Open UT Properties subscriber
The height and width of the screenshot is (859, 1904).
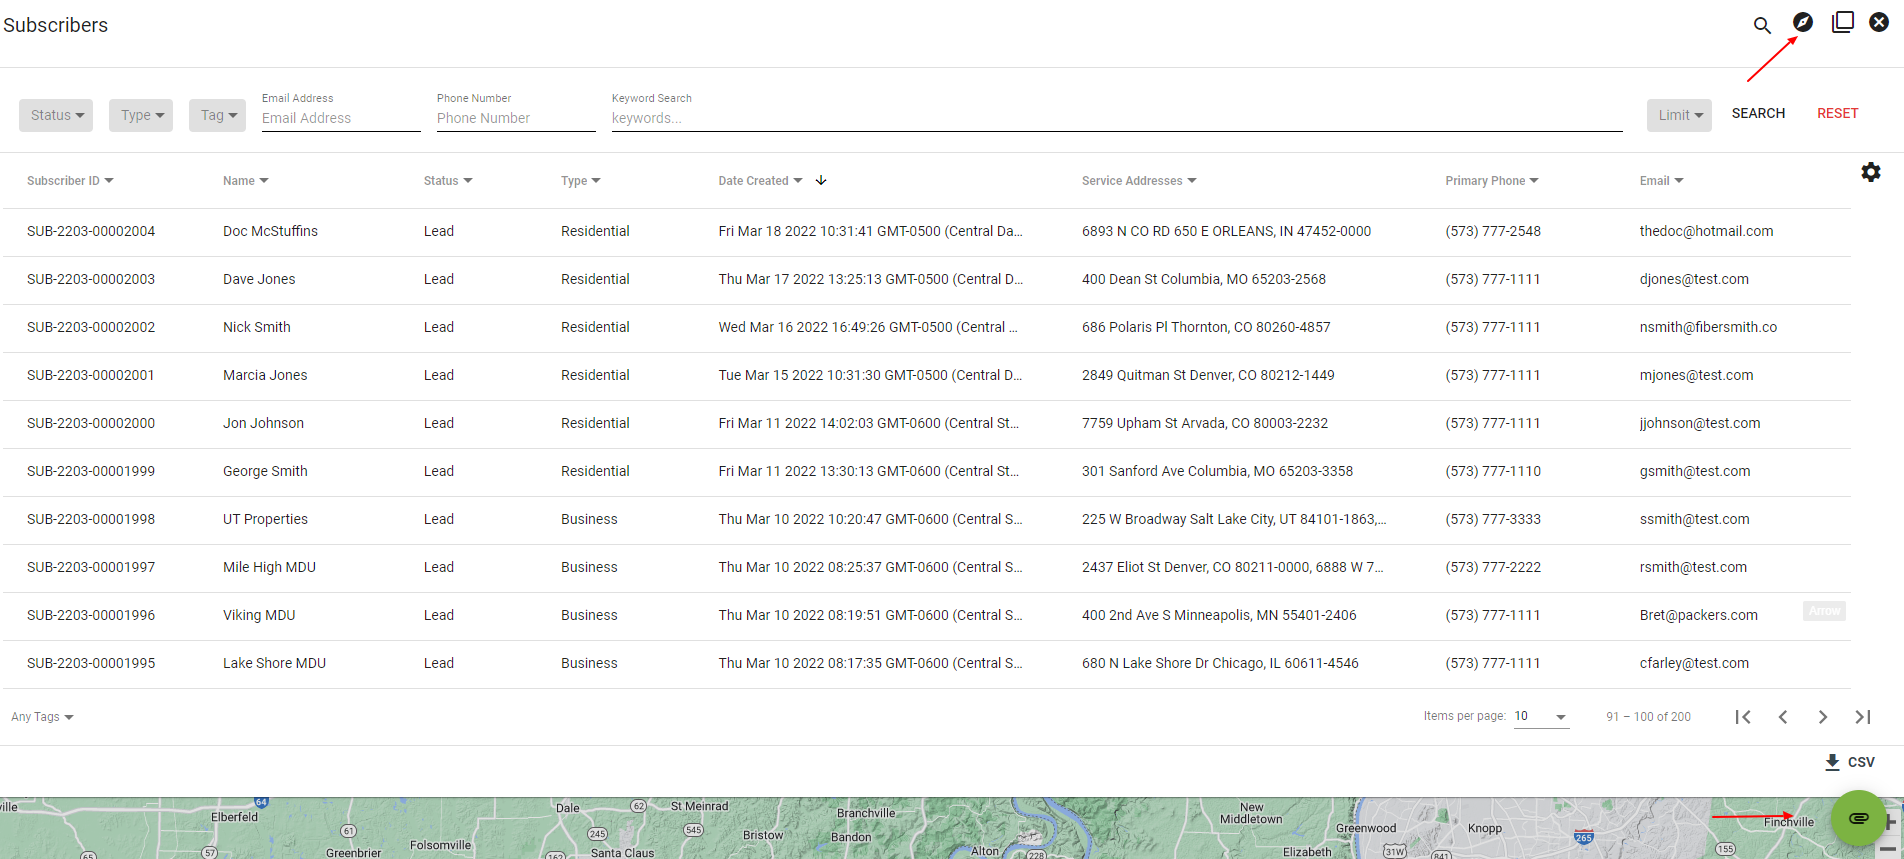coord(926,519)
